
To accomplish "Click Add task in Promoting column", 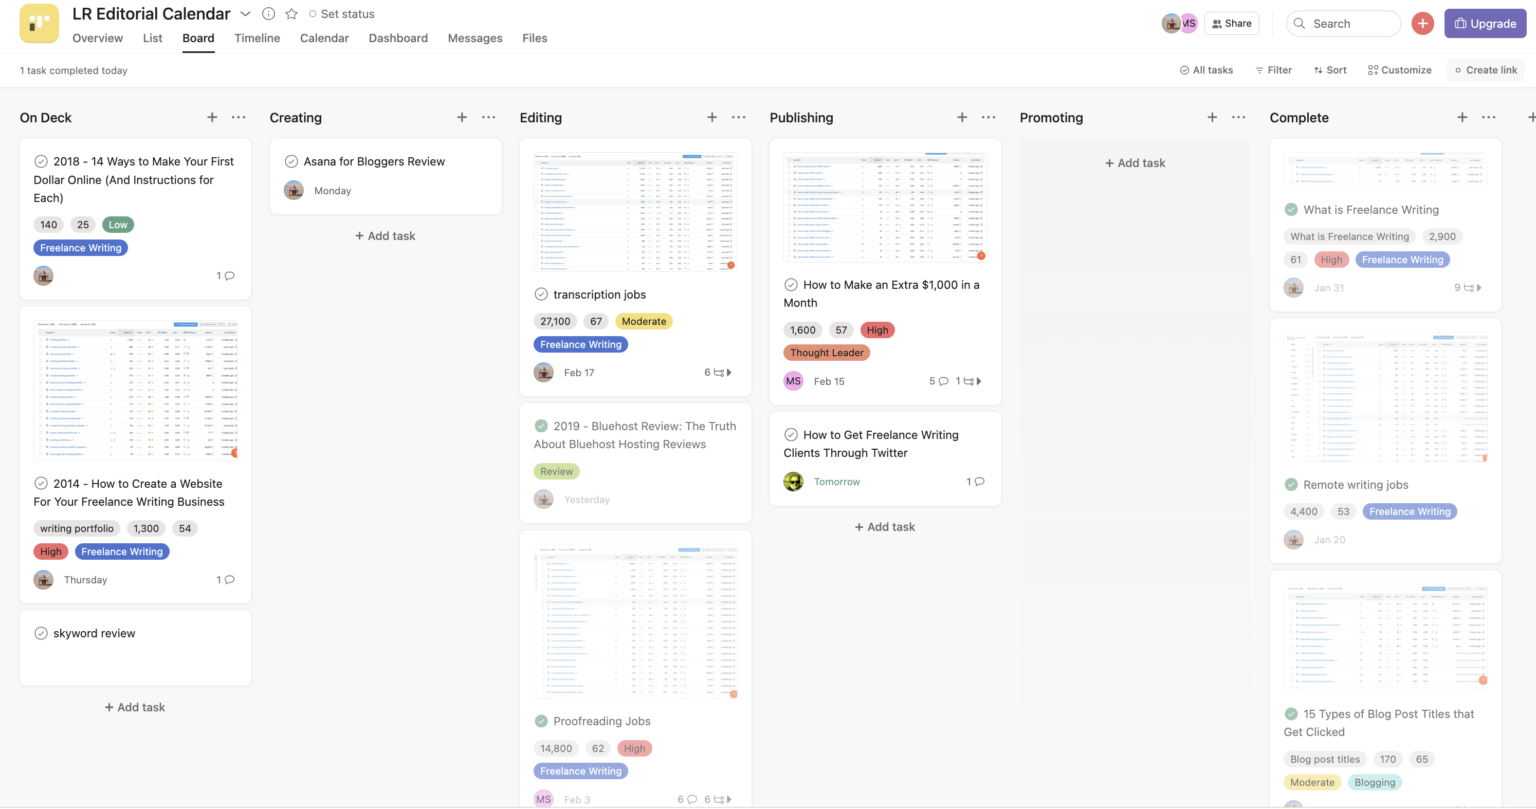I will click(1135, 163).
